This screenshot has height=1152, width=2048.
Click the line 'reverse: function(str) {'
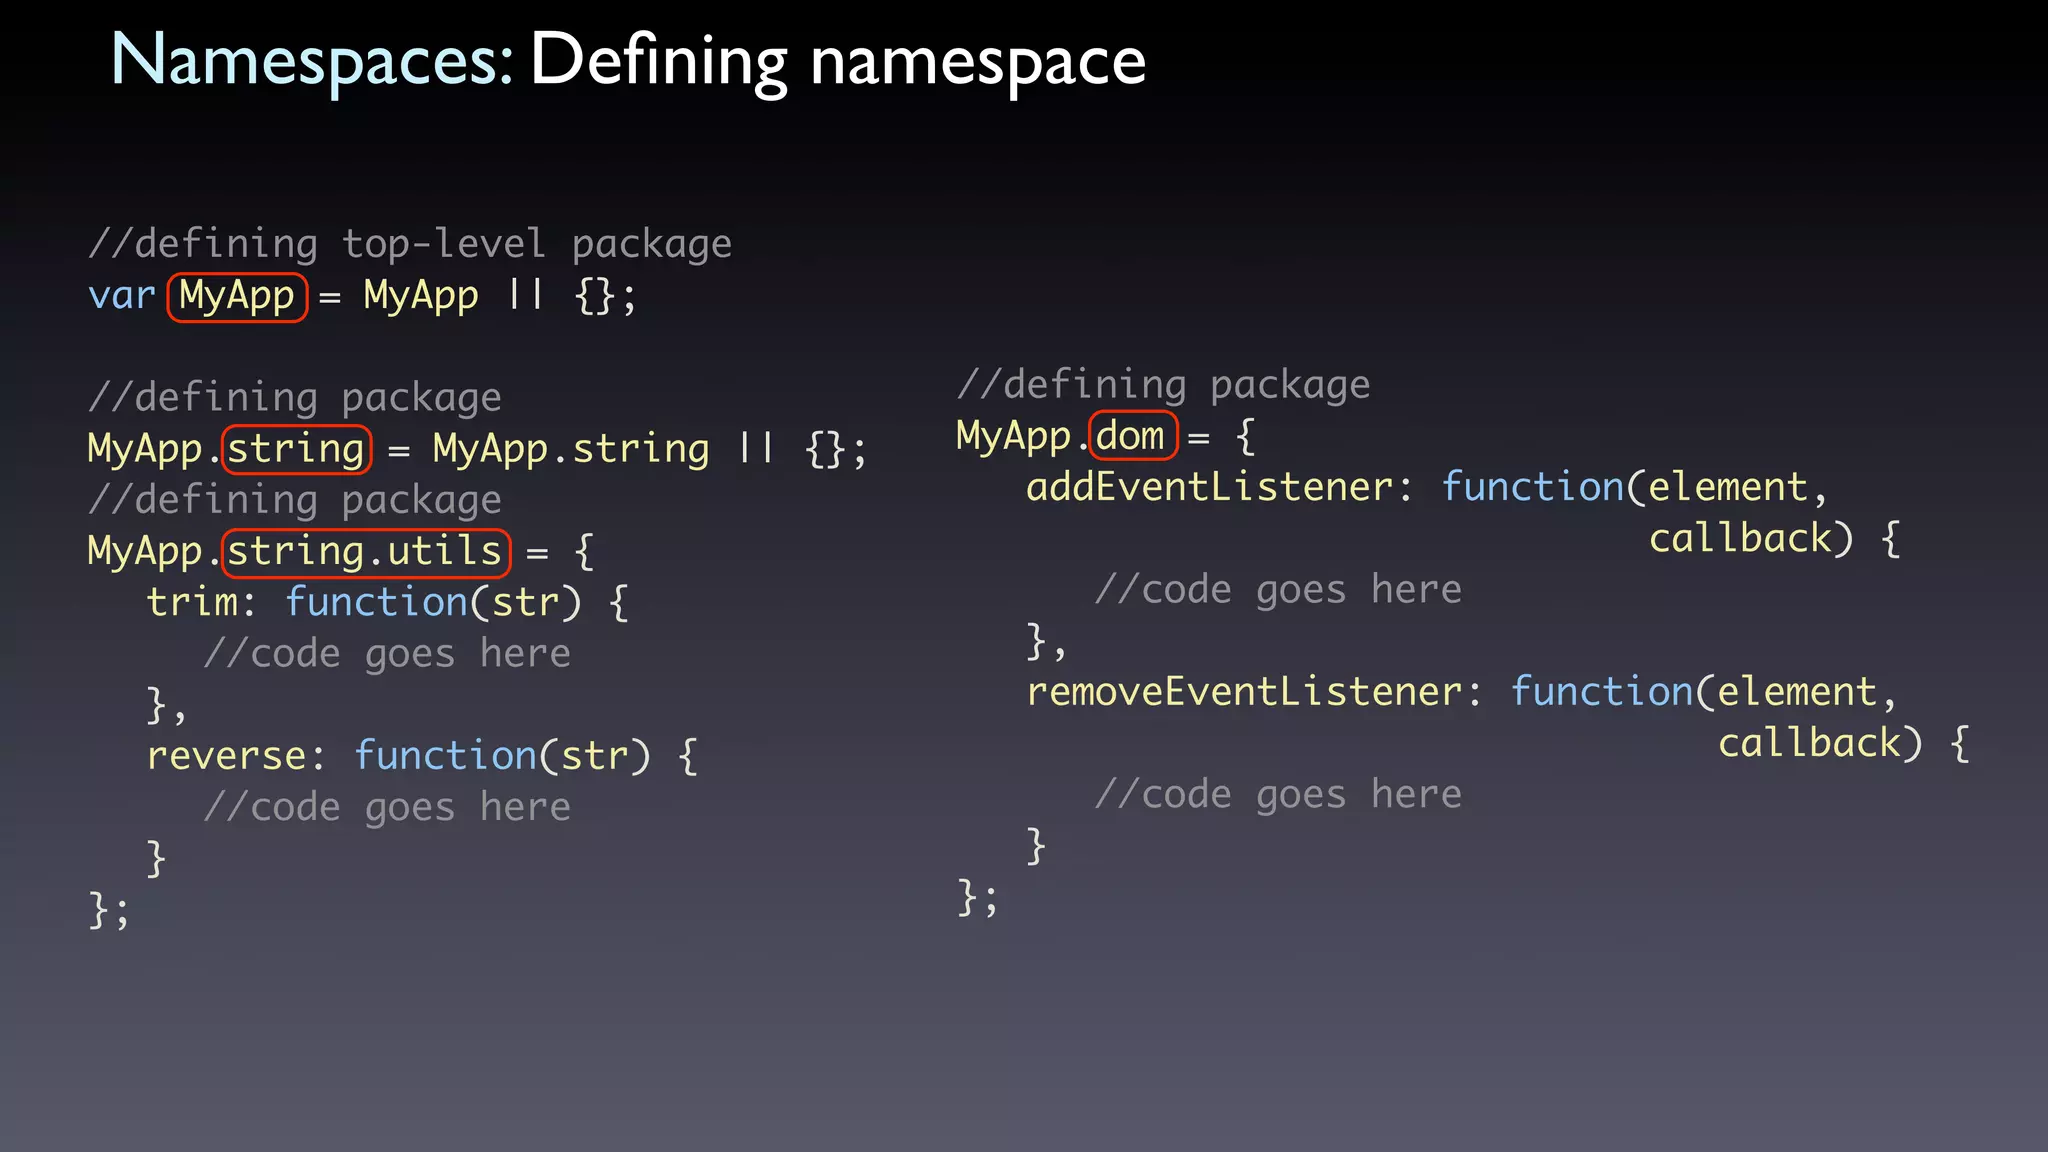pos(422,756)
